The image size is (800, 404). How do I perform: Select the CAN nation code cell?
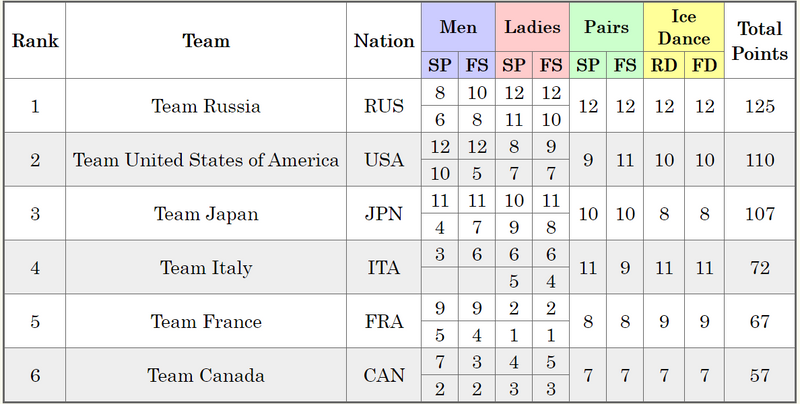point(384,375)
